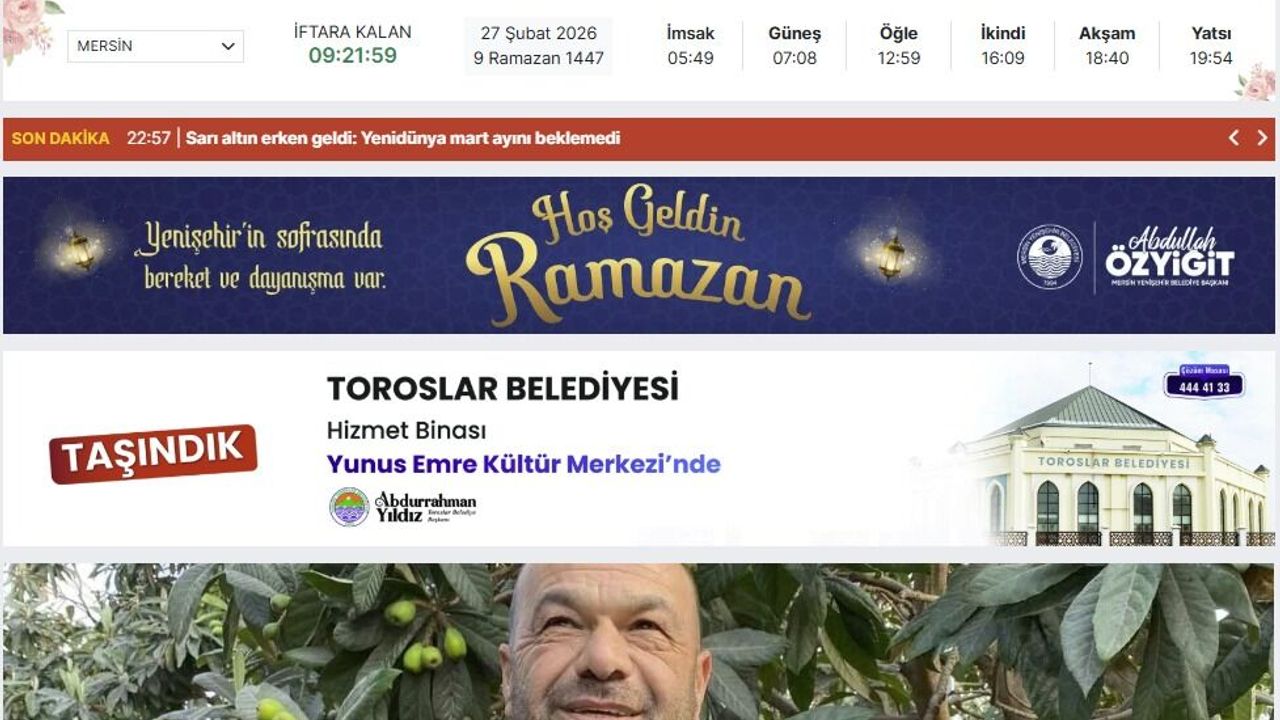Click the Toroslar Belediyesi round emblem

click(349, 507)
